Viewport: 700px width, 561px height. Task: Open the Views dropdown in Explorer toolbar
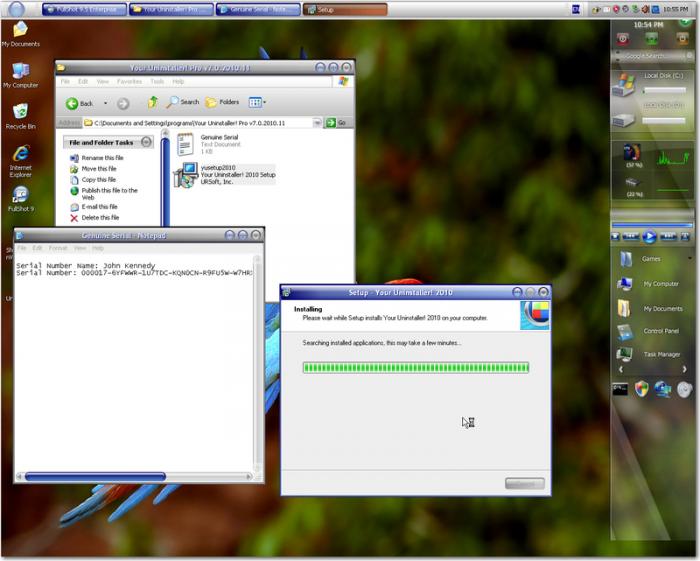coord(256,102)
